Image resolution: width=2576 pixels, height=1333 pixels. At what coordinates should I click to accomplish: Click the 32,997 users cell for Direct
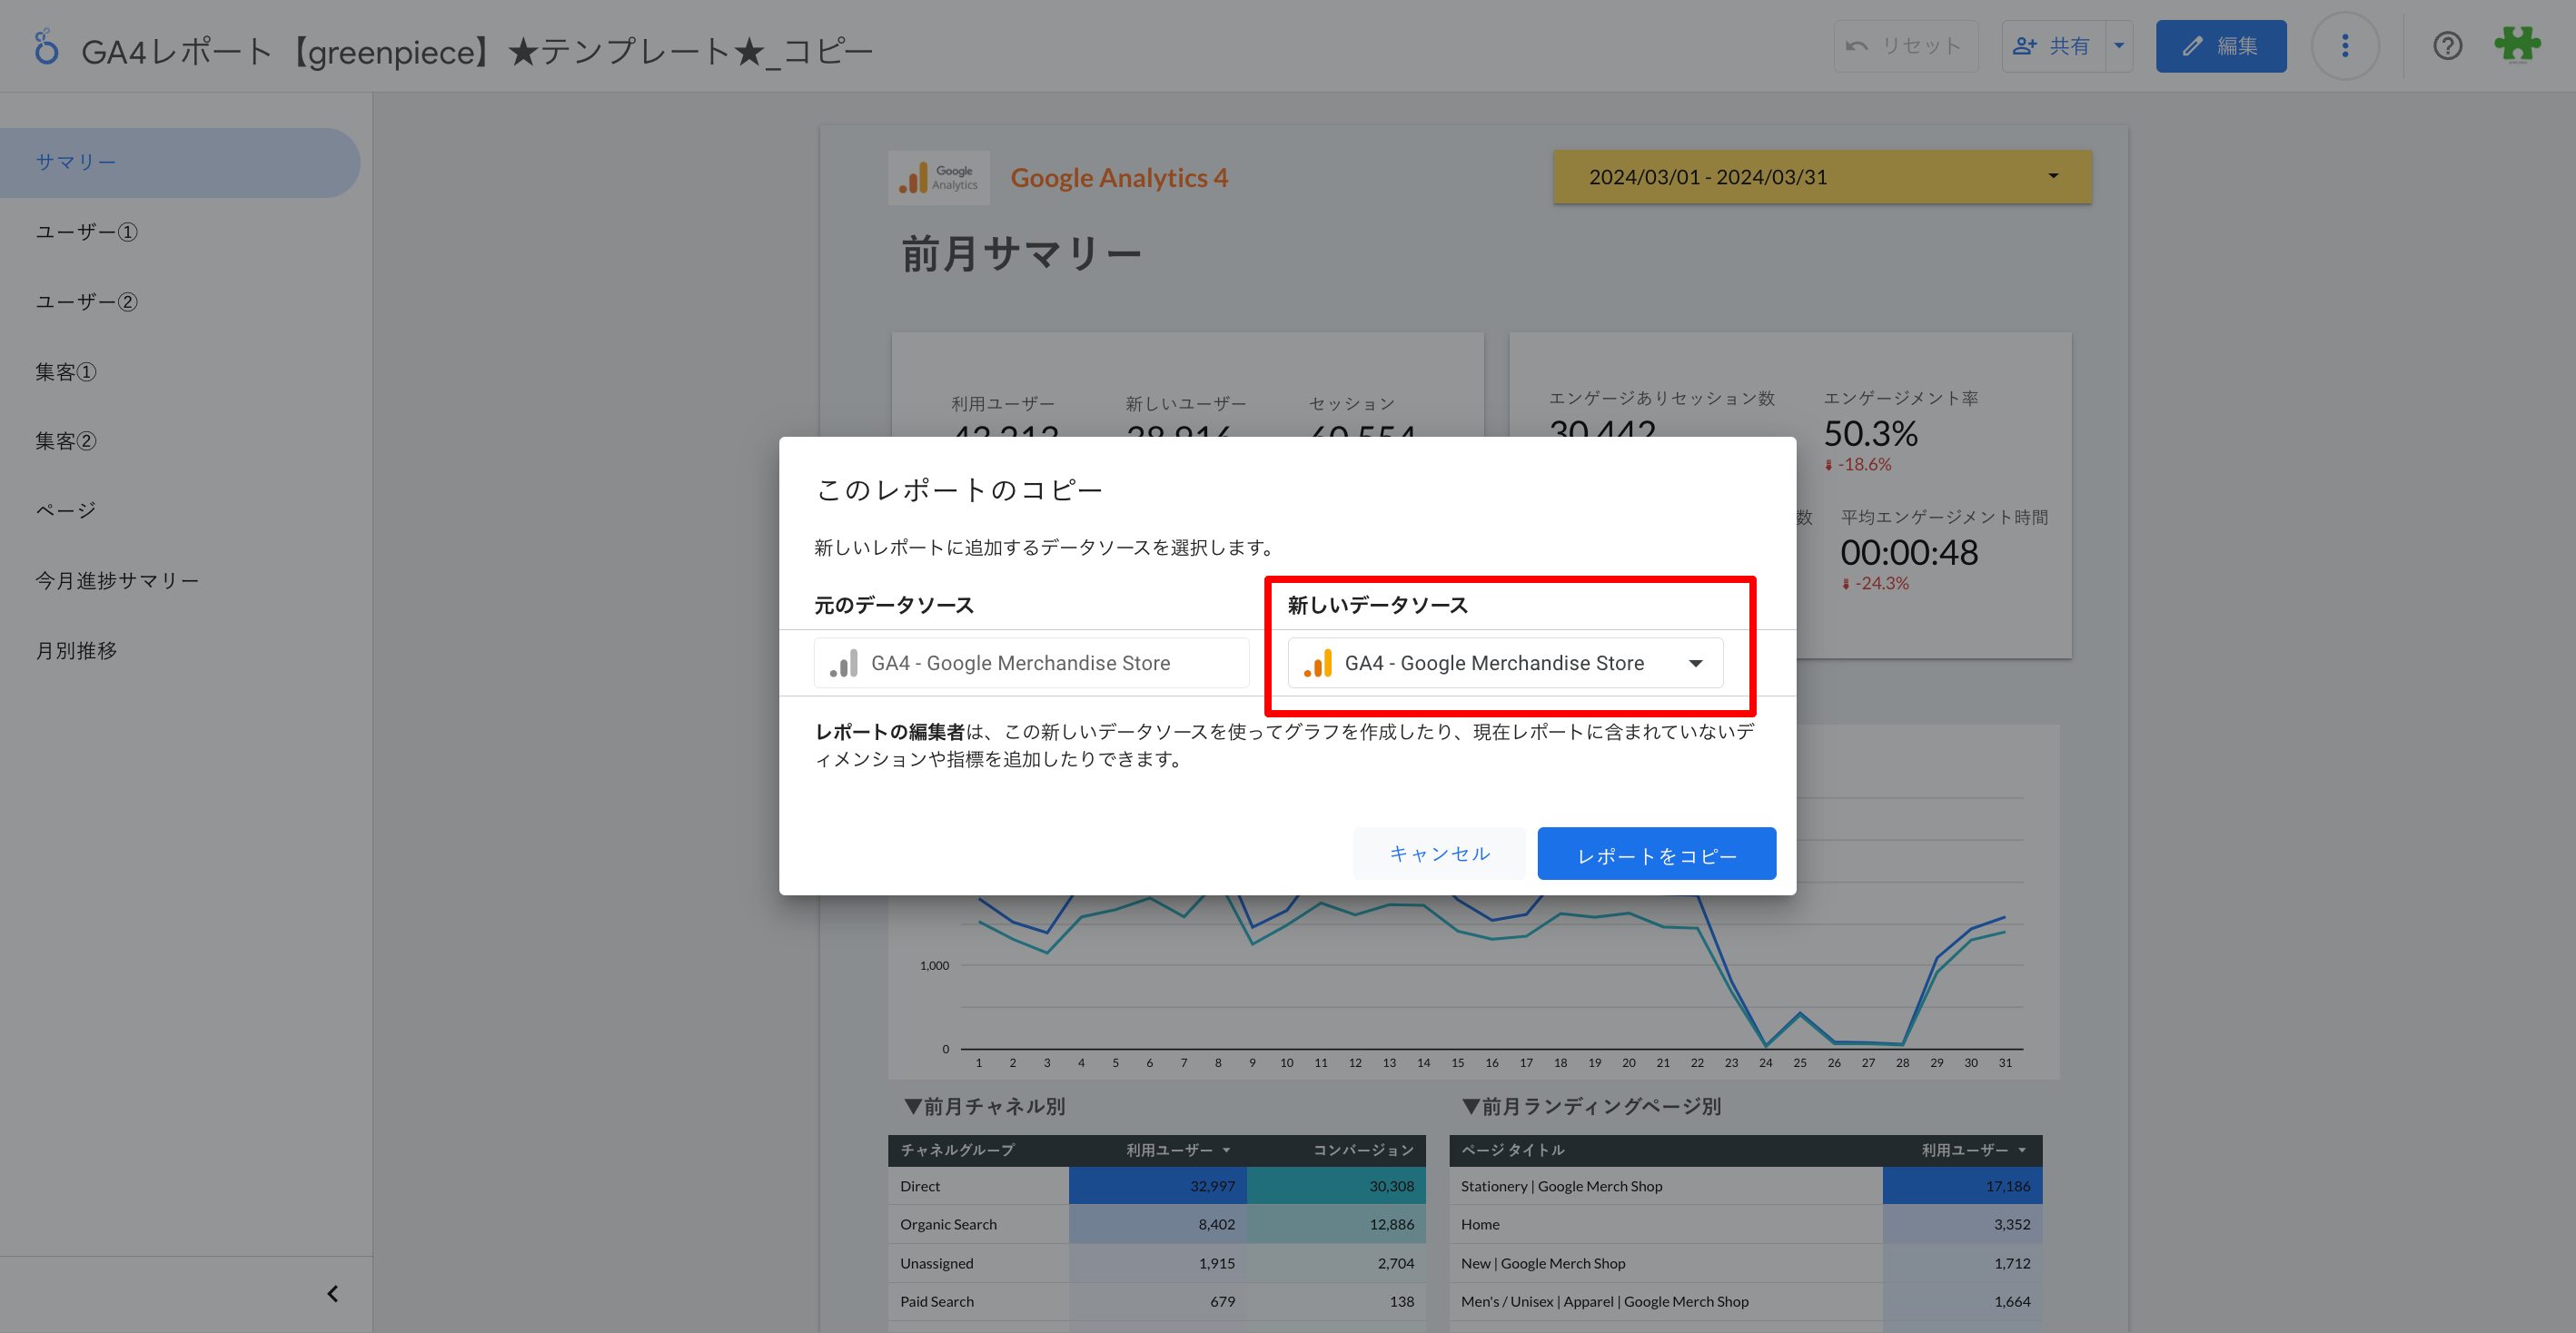pos(1157,1186)
